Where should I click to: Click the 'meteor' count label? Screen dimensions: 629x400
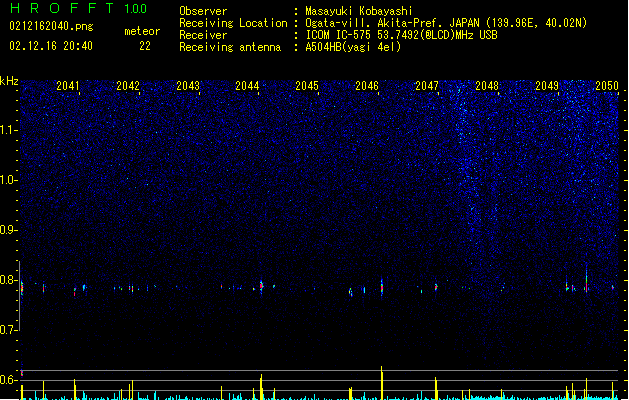pos(142,31)
